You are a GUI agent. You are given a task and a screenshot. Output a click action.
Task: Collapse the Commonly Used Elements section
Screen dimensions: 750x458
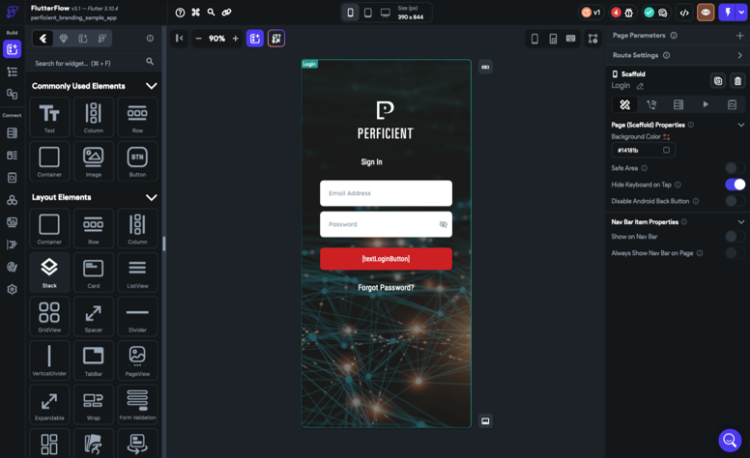click(151, 86)
